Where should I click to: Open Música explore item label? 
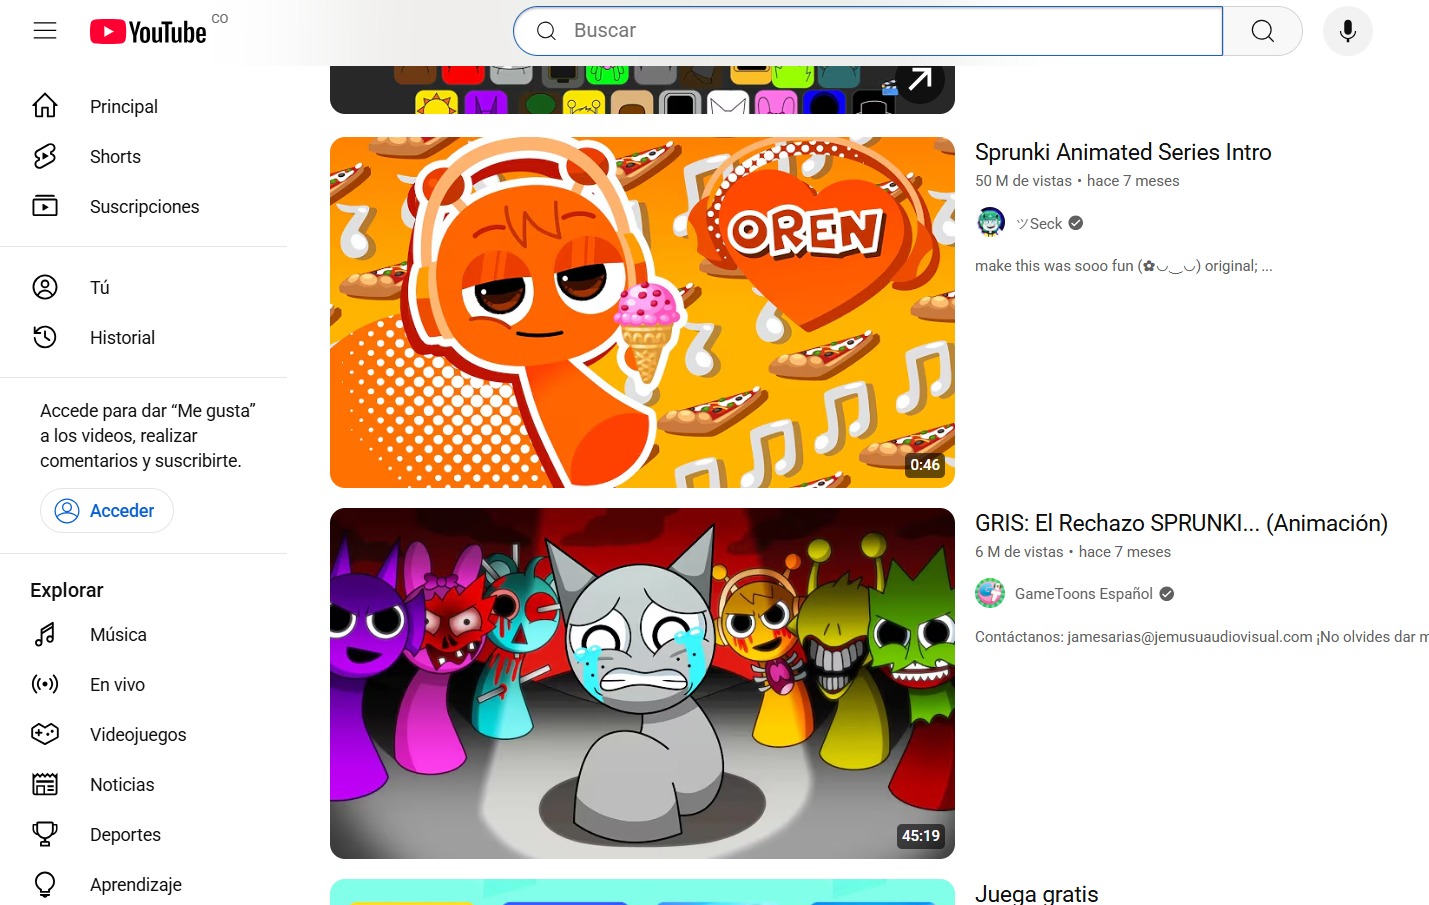pyautogui.click(x=118, y=635)
